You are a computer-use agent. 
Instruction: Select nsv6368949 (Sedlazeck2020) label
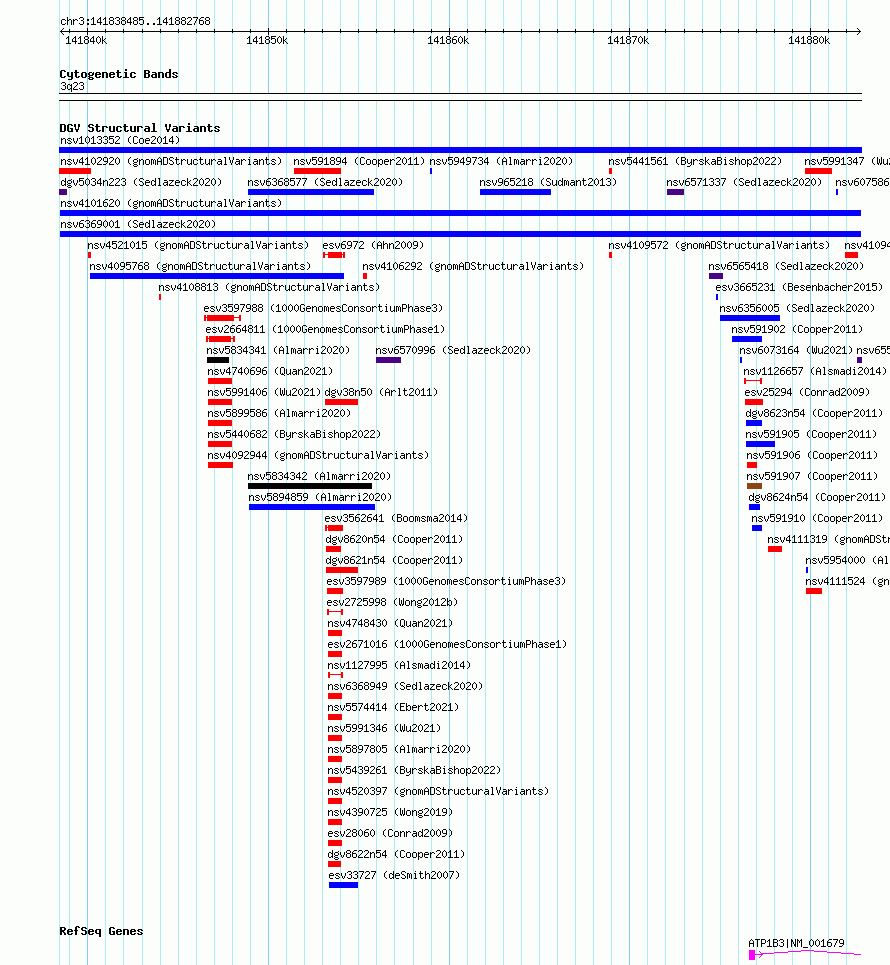[405, 686]
